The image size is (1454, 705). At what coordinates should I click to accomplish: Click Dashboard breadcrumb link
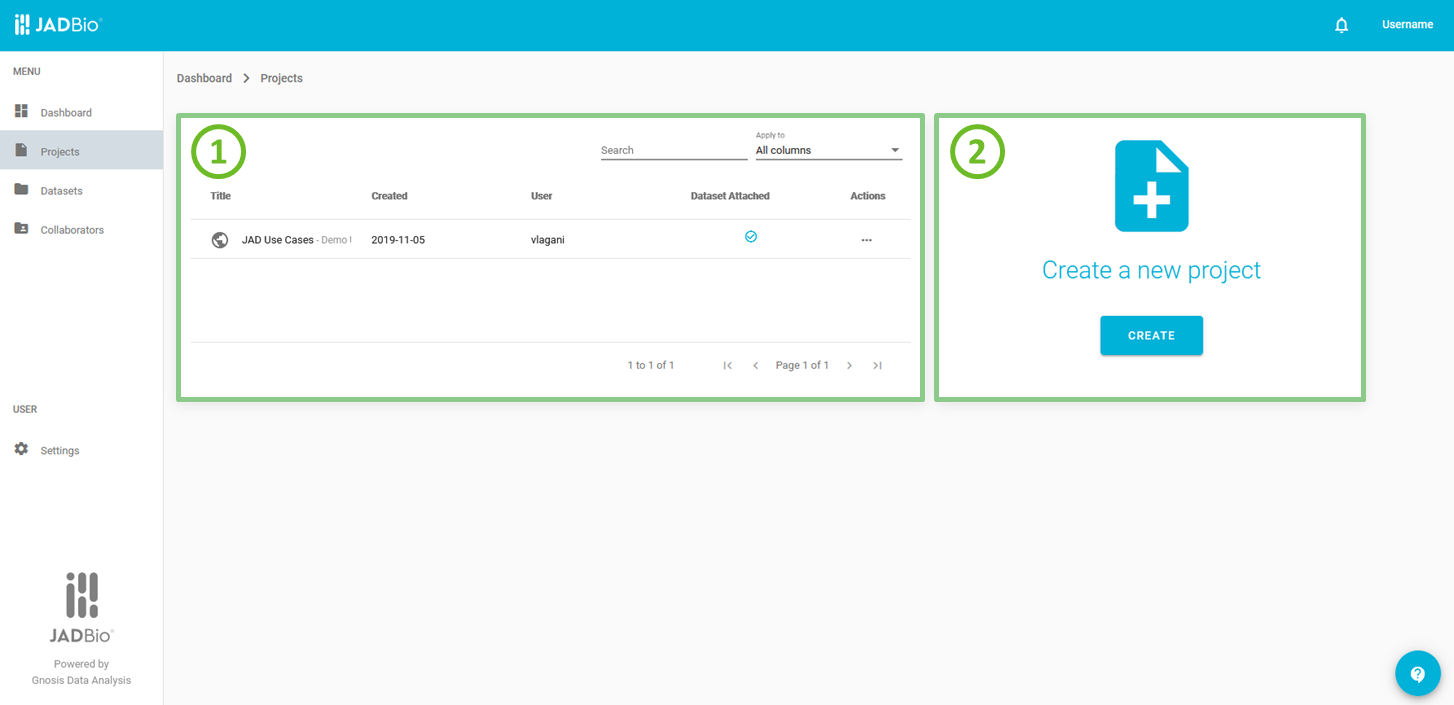point(204,78)
